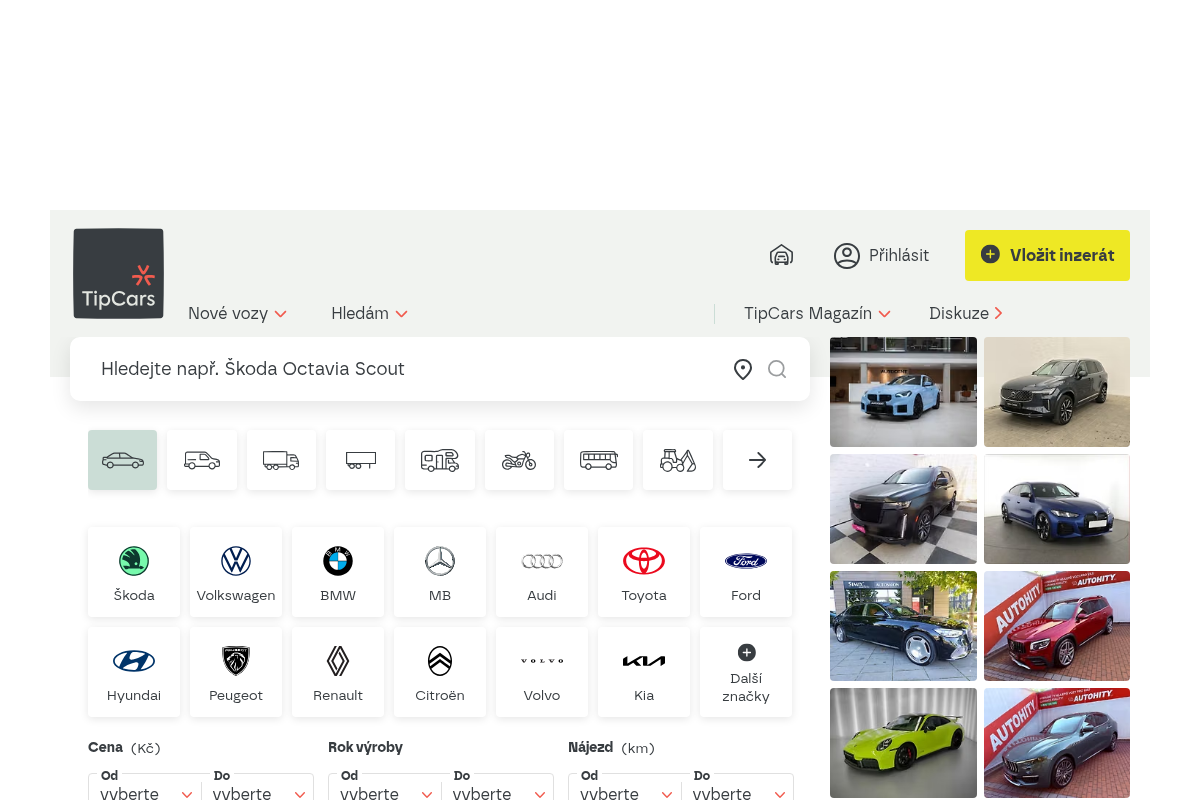Select the trailer category icon
This screenshot has height=800, width=1200.
pyautogui.click(x=361, y=460)
